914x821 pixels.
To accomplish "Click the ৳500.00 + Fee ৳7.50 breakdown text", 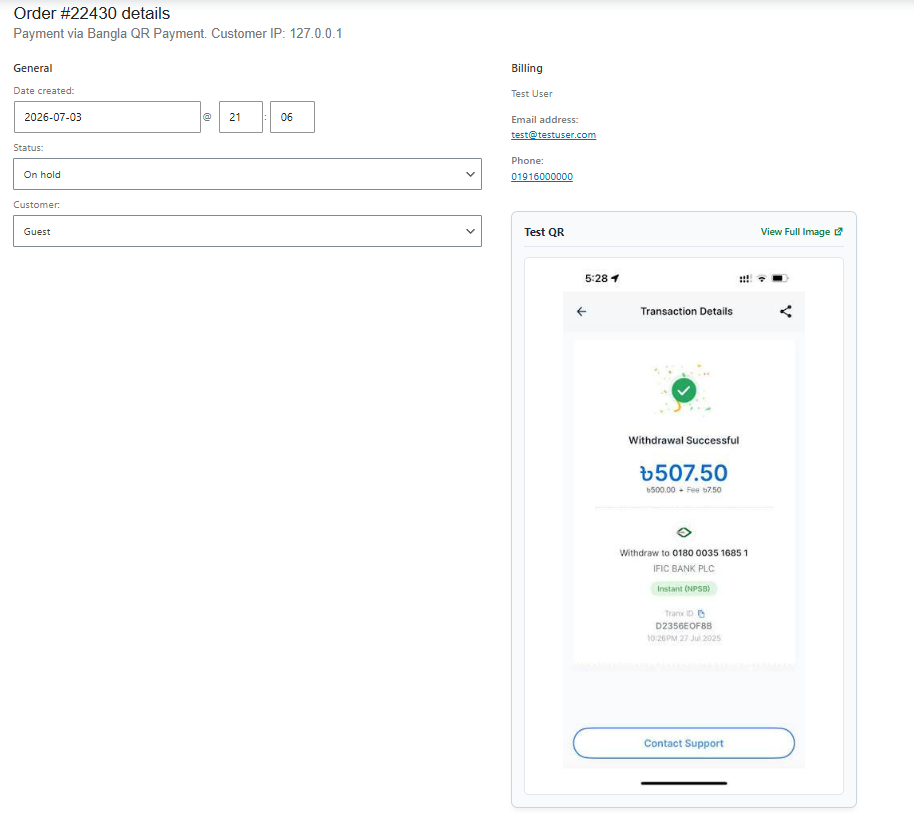I will (x=684, y=490).
